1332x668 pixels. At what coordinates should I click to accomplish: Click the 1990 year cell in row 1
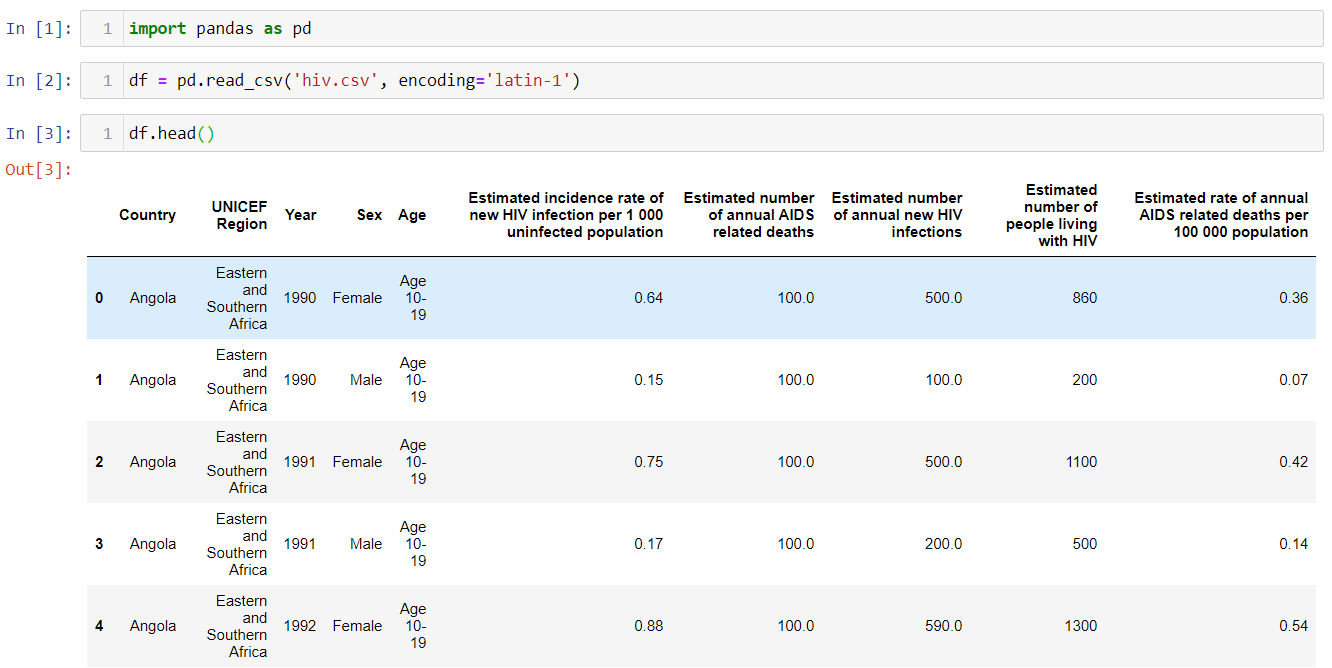tap(300, 380)
